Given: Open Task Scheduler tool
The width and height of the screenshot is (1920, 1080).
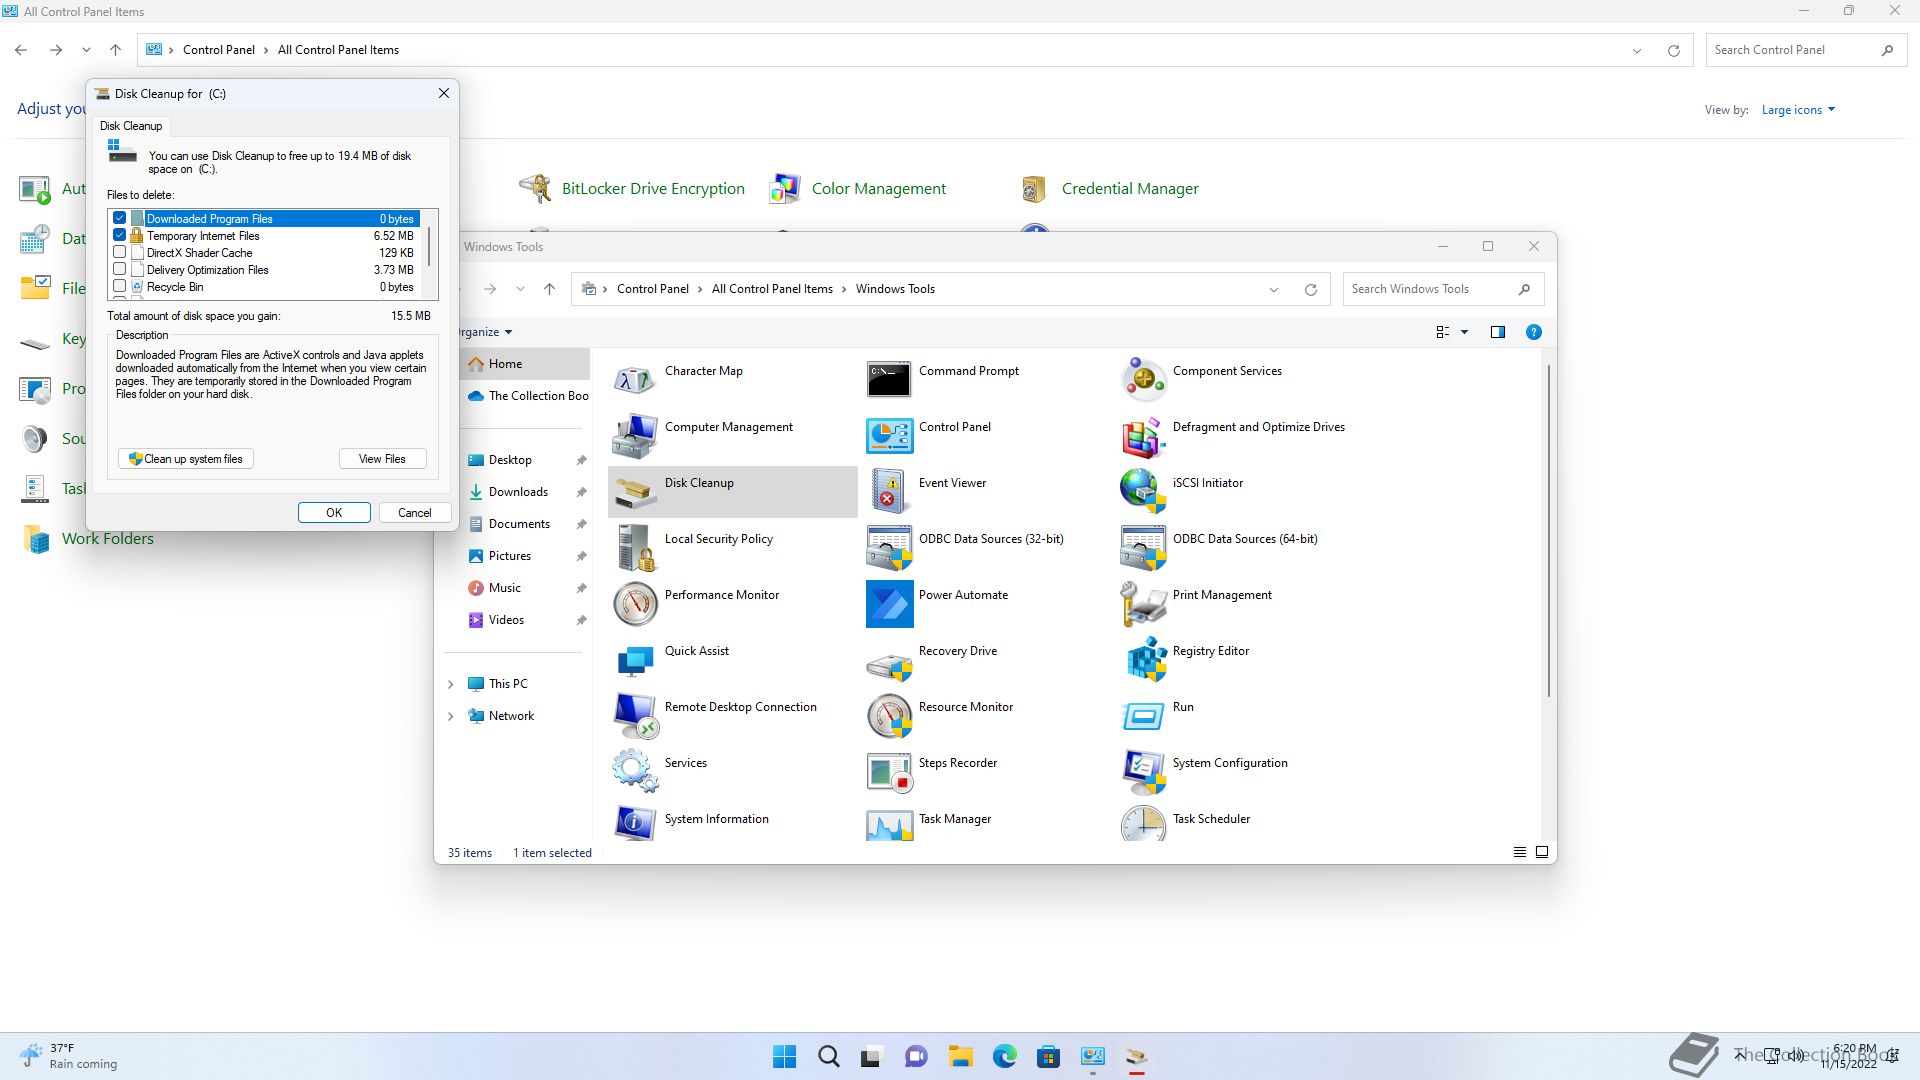Looking at the screenshot, I should pos(1143,824).
